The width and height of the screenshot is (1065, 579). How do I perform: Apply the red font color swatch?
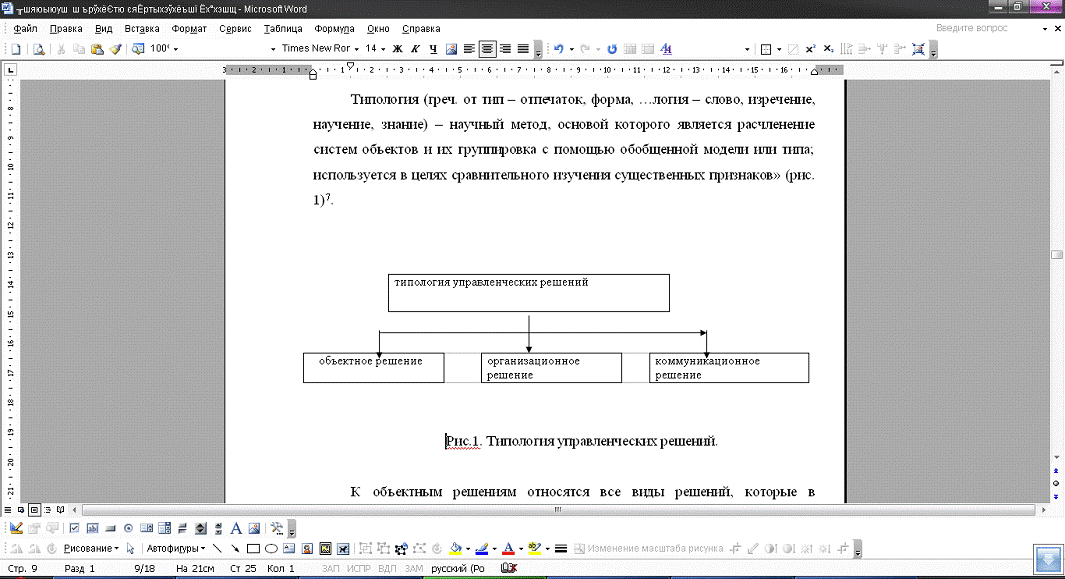click(x=508, y=548)
